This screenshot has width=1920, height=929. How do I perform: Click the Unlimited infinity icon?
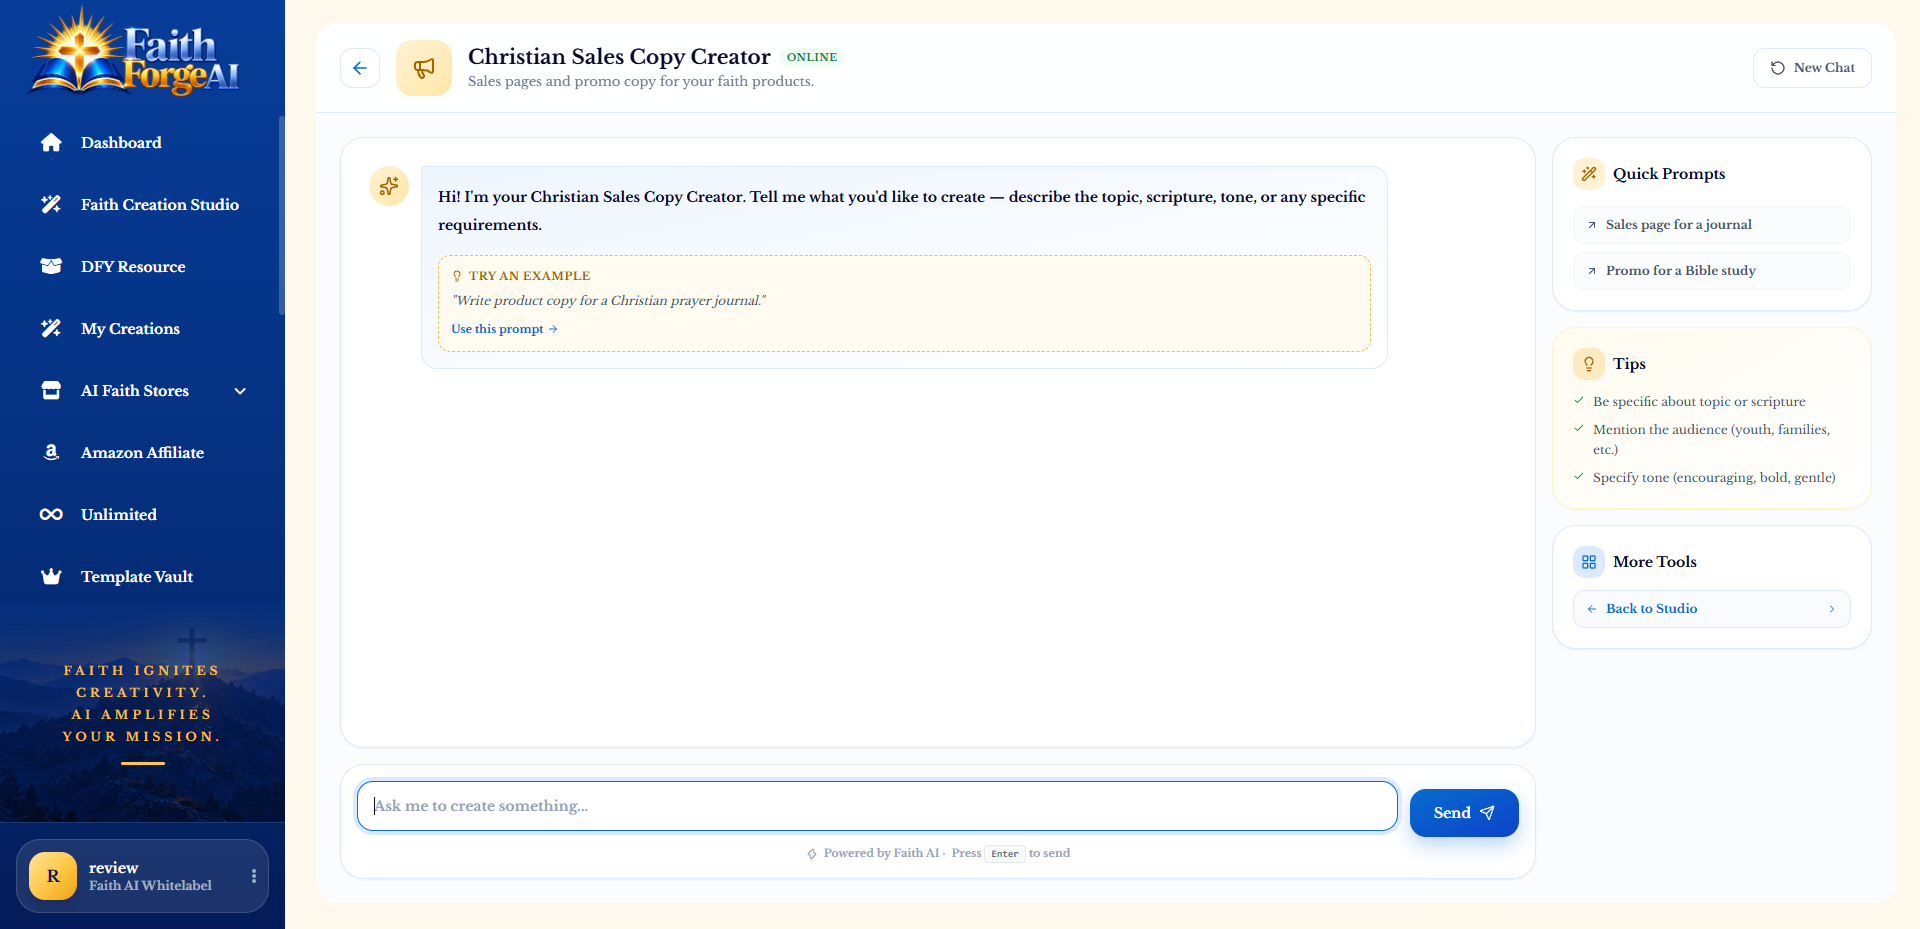[x=51, y=515]
